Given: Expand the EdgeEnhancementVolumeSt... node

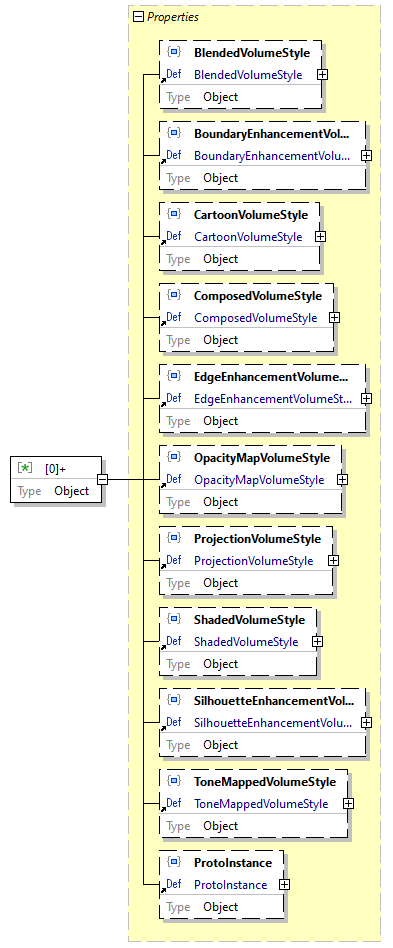Looking at the screenshot, I should 366,398.
